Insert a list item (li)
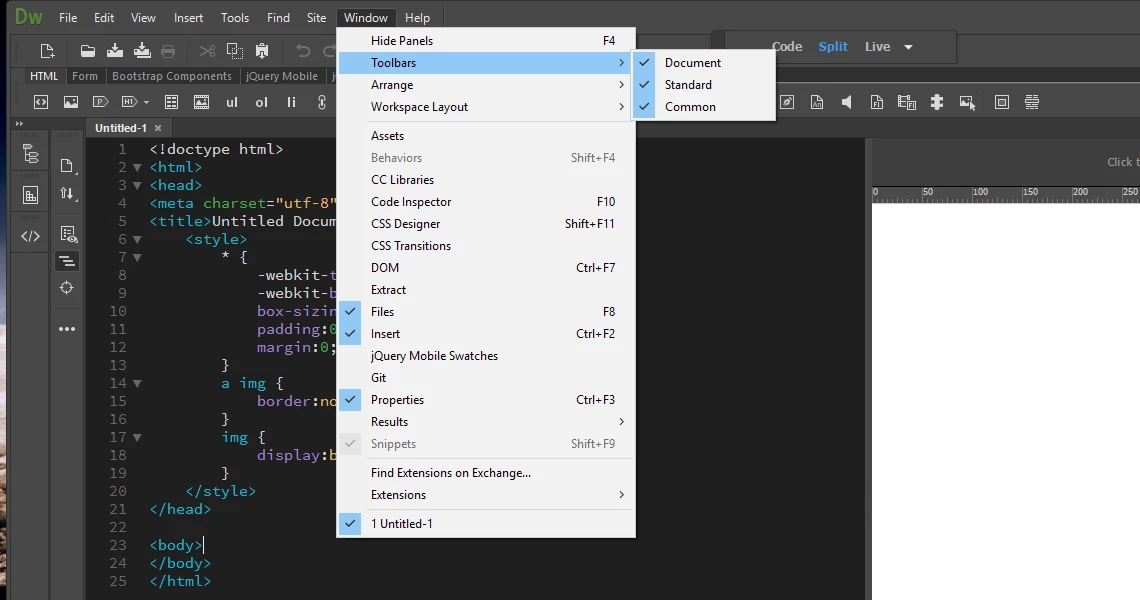This screenshot has height=600, width=1140. coord(292,103)
